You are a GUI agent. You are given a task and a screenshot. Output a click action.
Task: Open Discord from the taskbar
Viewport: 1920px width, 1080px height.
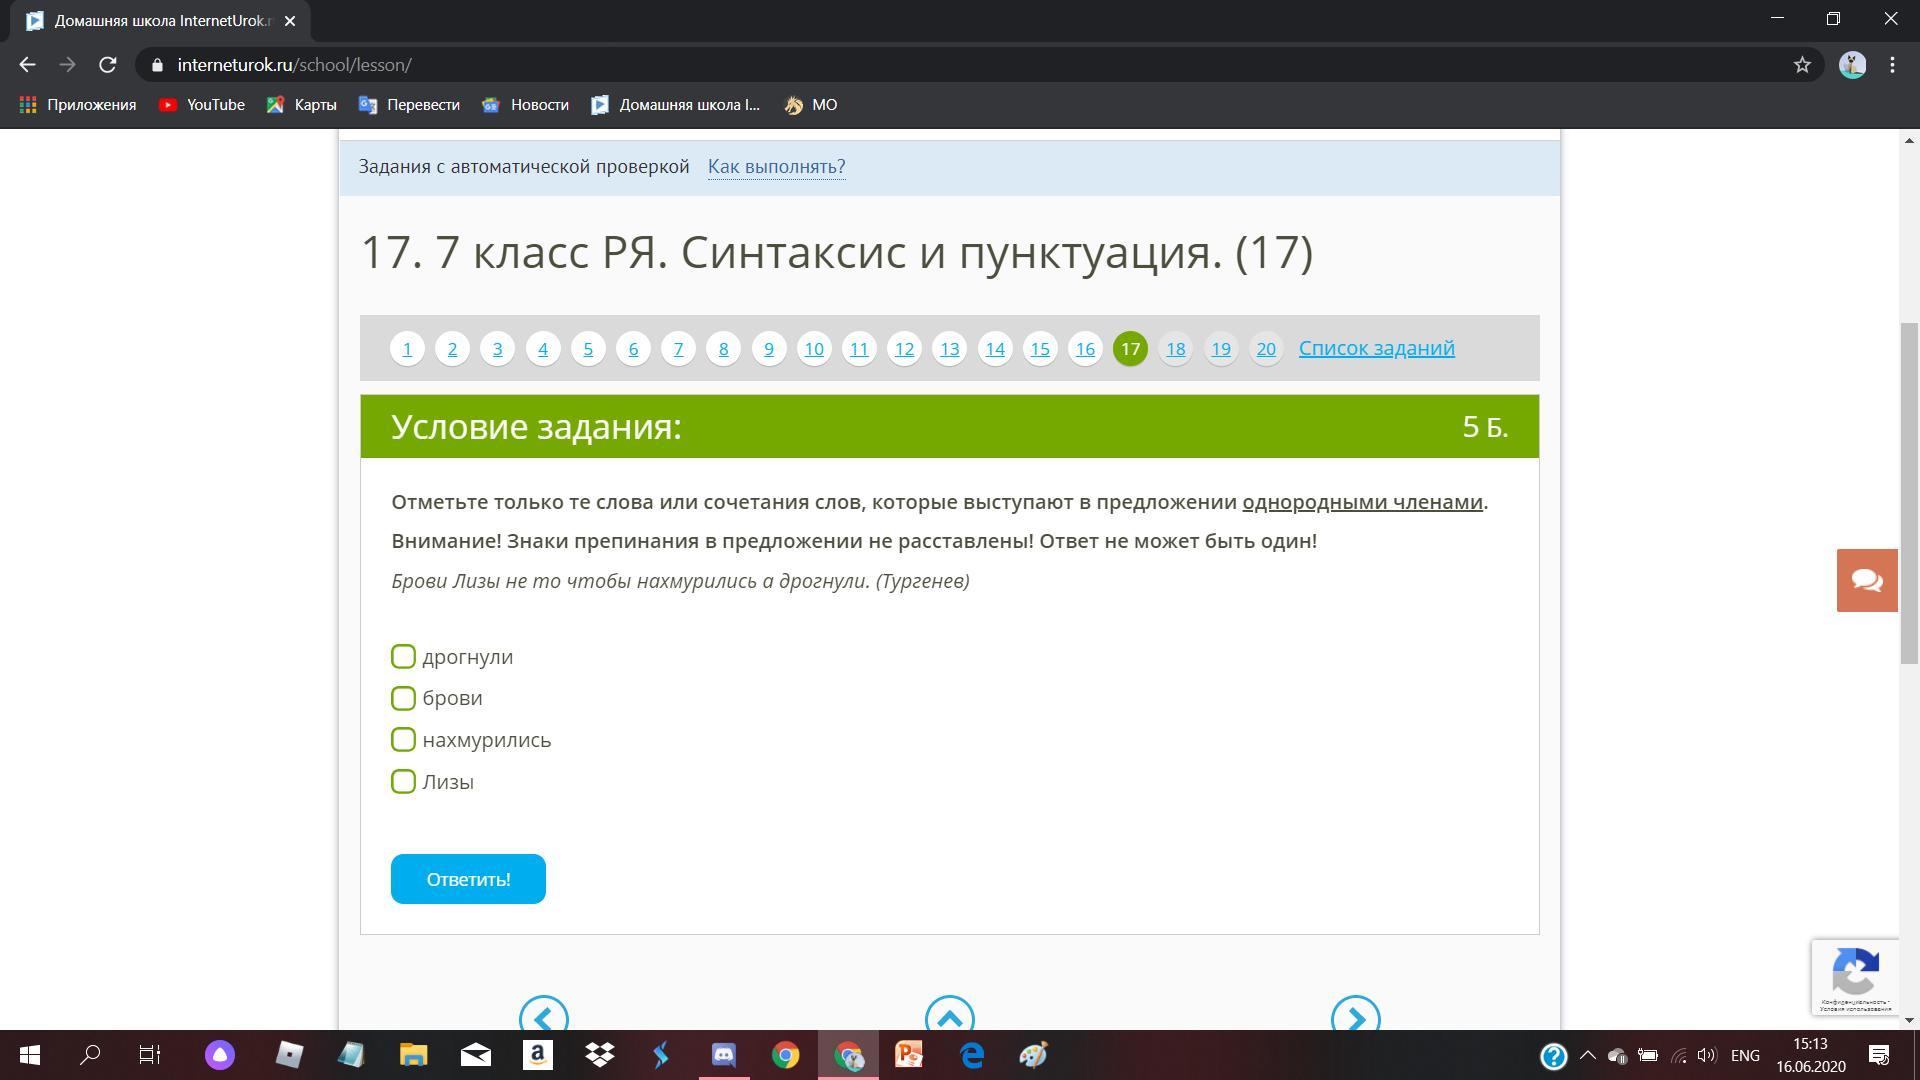pos(723,1055)
